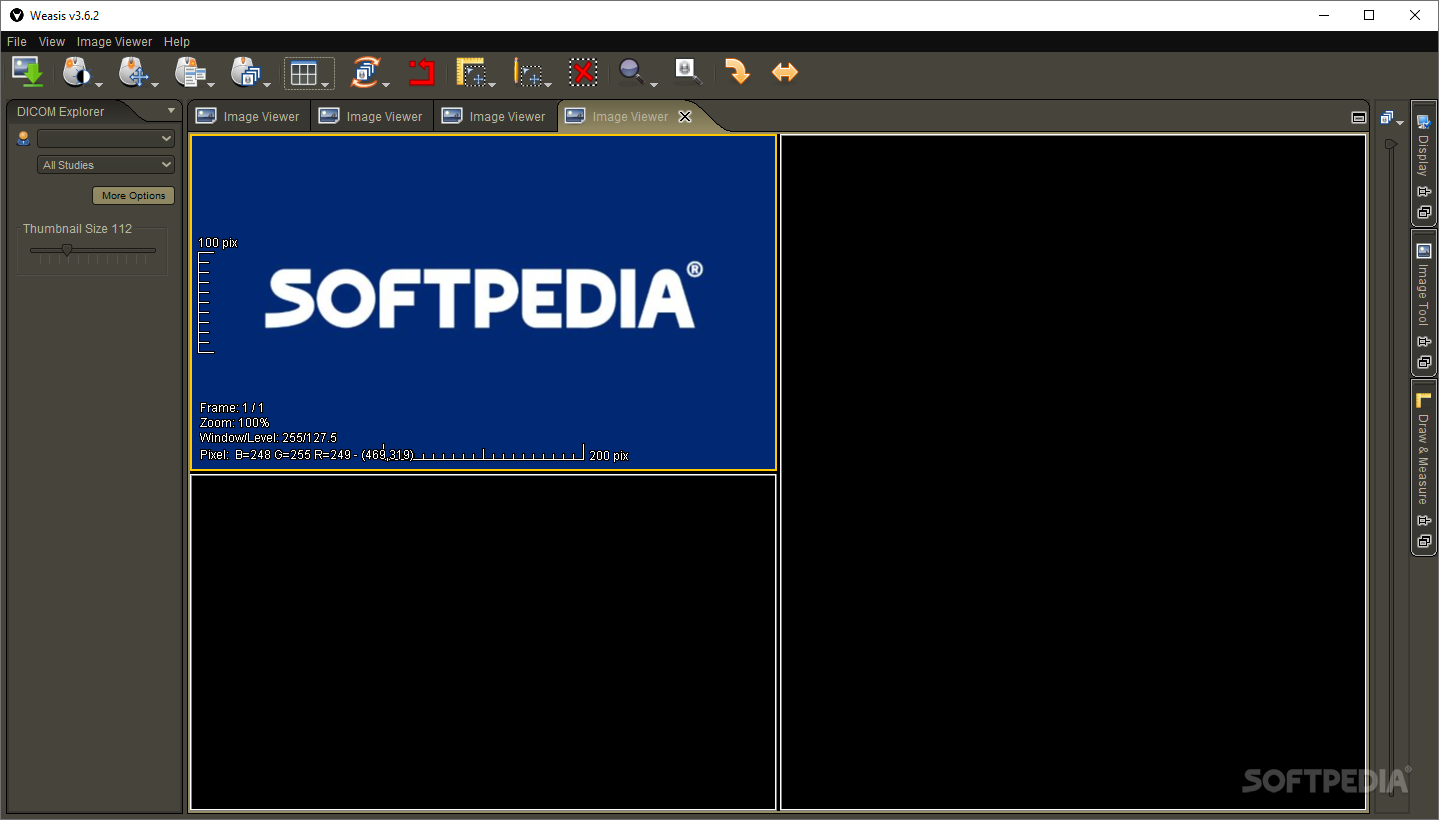The width and height of the screenshot is (1439, 820).
Task: Click the Thumbnail Size slider handle
Action: [x=67, y=250]
